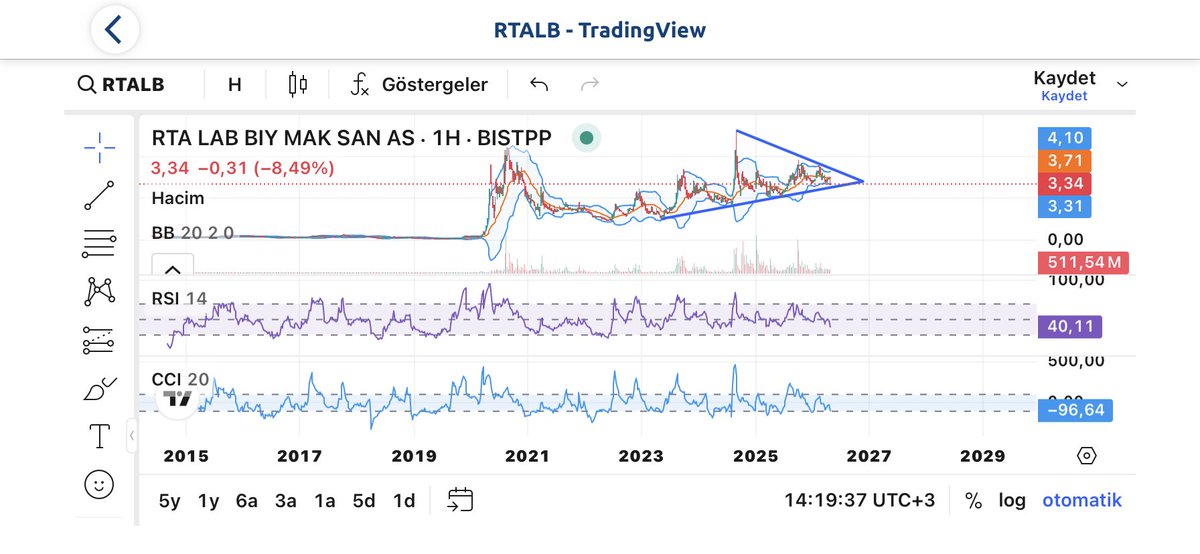This screenshot has height=554, width=1200.
Task: Expand the Kaydet dropdown arrow
Action: pos(1122,84)
